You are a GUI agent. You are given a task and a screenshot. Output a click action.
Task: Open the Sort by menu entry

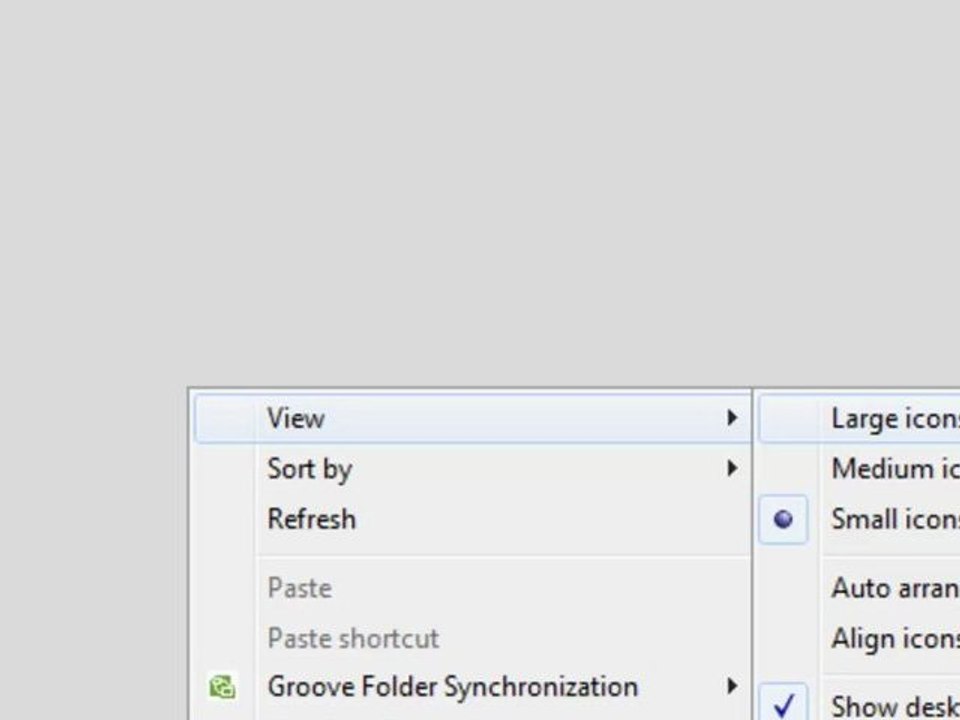[473, 469]
